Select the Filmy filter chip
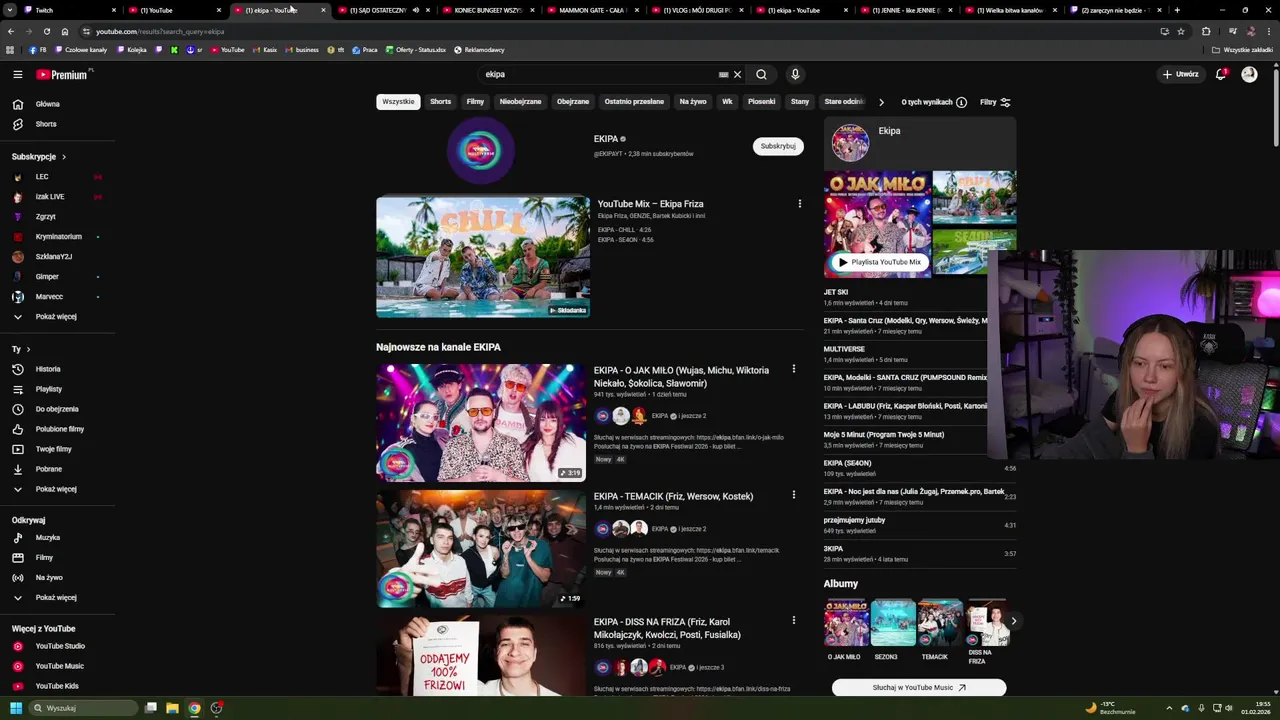 point(475,102)
